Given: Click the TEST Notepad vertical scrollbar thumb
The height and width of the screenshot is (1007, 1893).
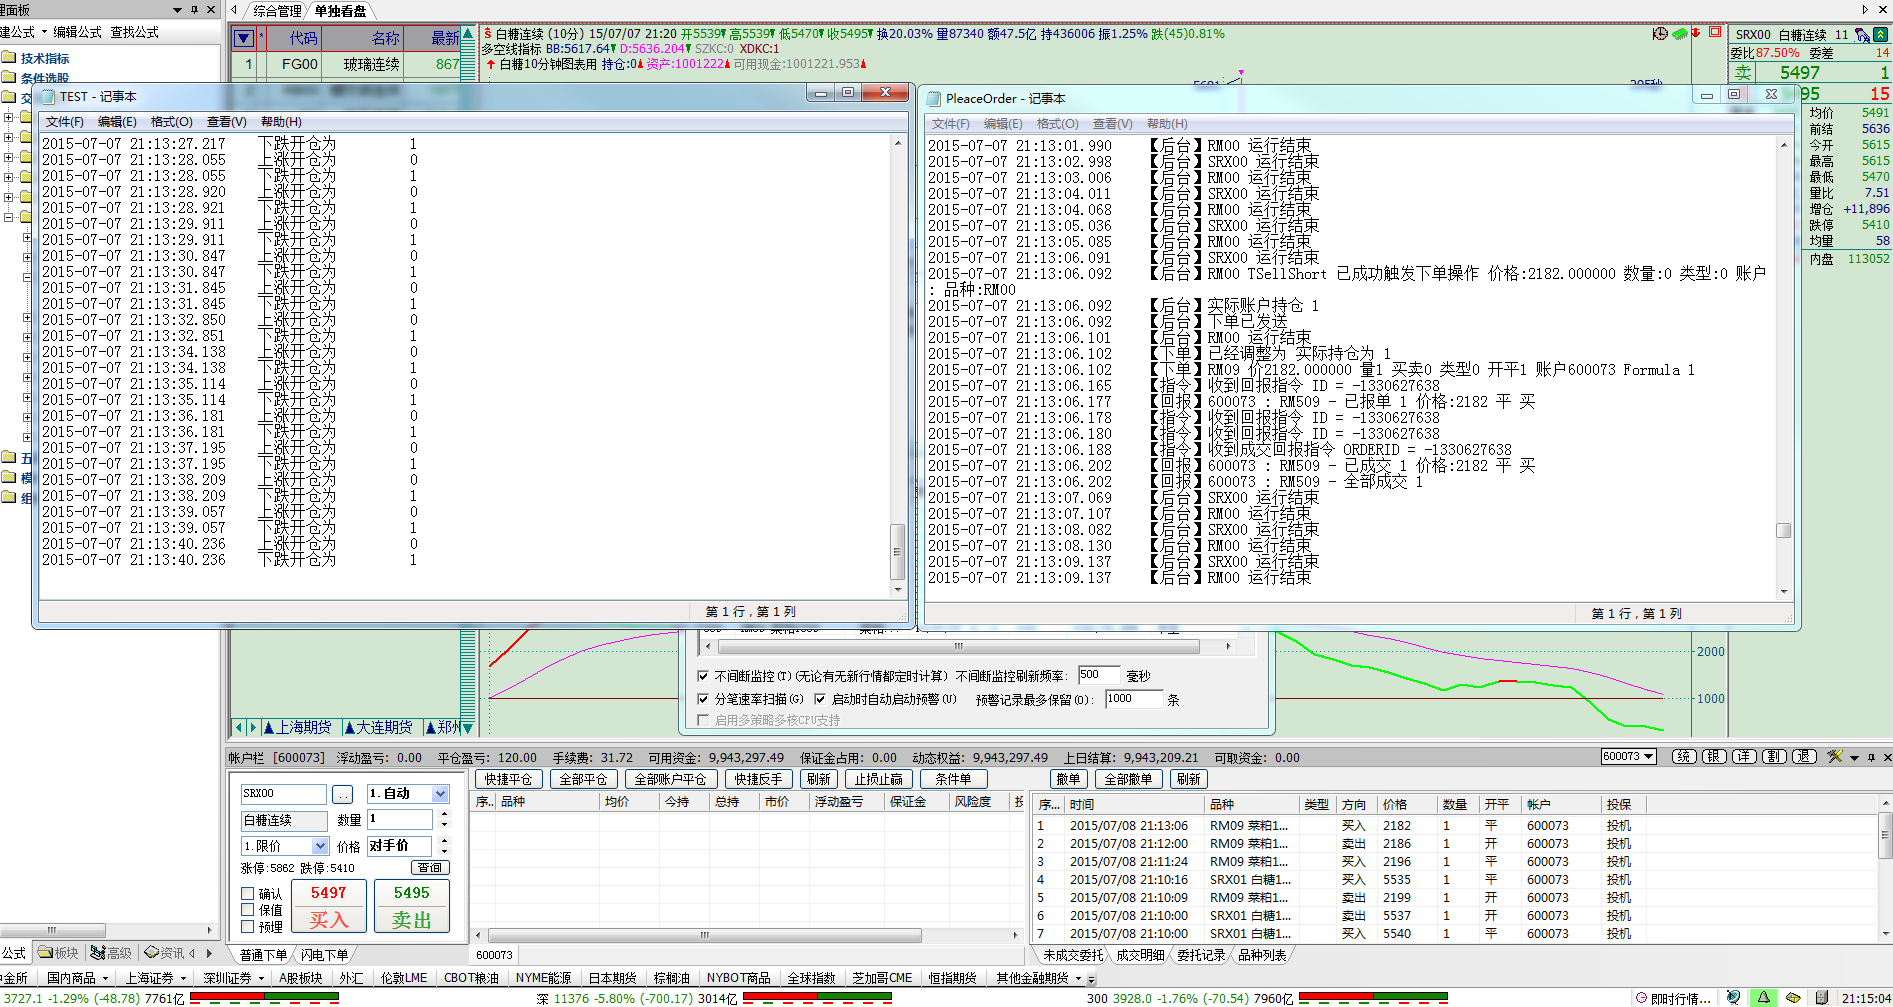Looking at the screenshot, I should tap(897, 551).
